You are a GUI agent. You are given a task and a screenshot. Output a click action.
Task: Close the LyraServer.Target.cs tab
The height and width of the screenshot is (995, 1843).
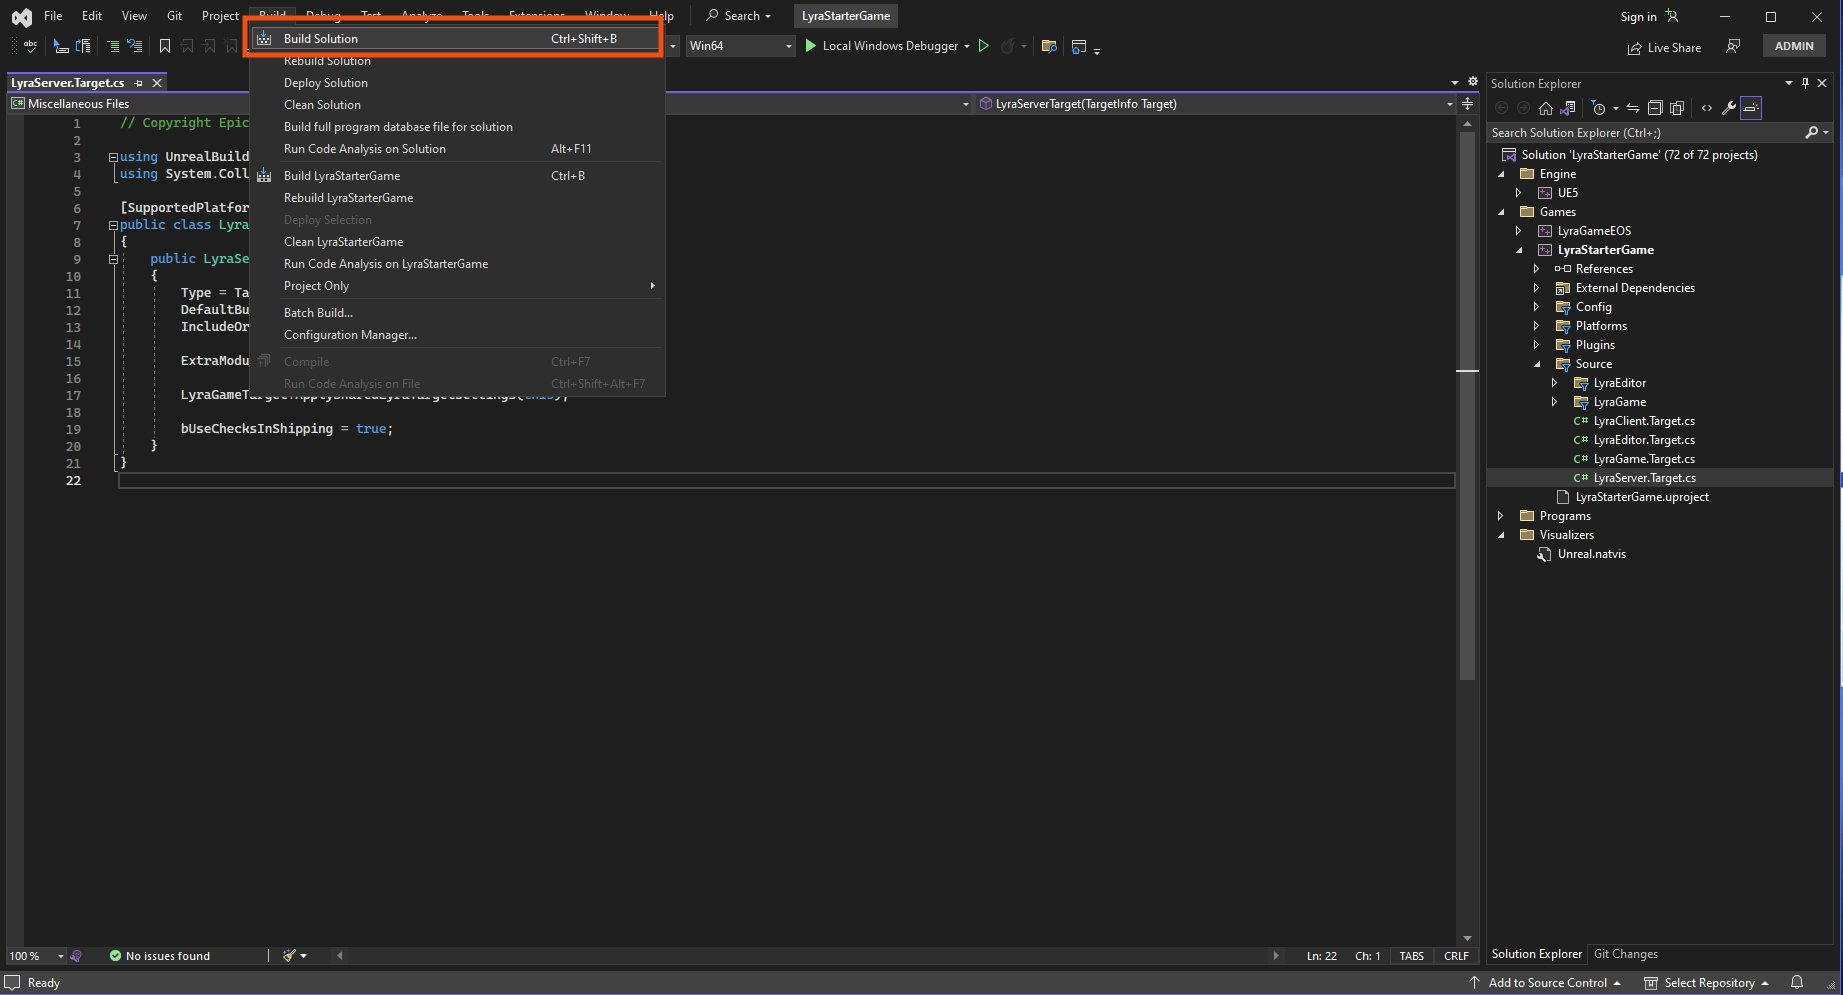coord(158,83)
